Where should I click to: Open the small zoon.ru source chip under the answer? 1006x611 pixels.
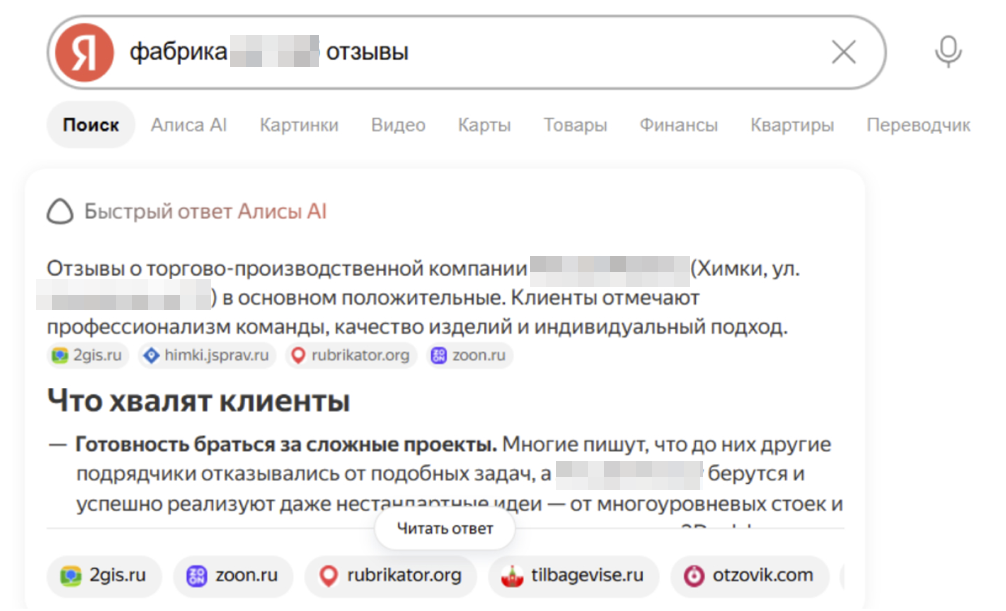click(x=470, y=356)
